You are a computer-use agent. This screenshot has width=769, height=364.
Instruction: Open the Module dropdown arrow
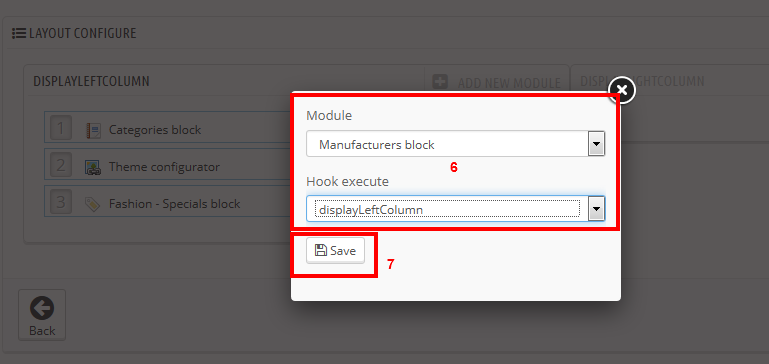click(596, 144)
